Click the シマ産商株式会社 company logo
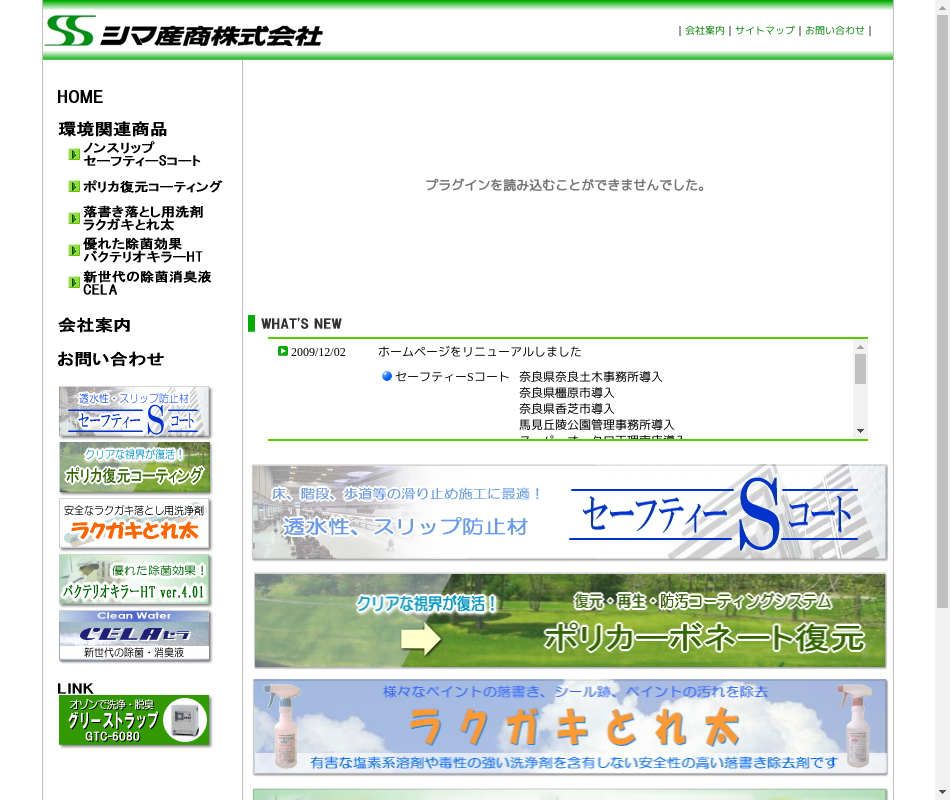 click(x=184, y=31)
